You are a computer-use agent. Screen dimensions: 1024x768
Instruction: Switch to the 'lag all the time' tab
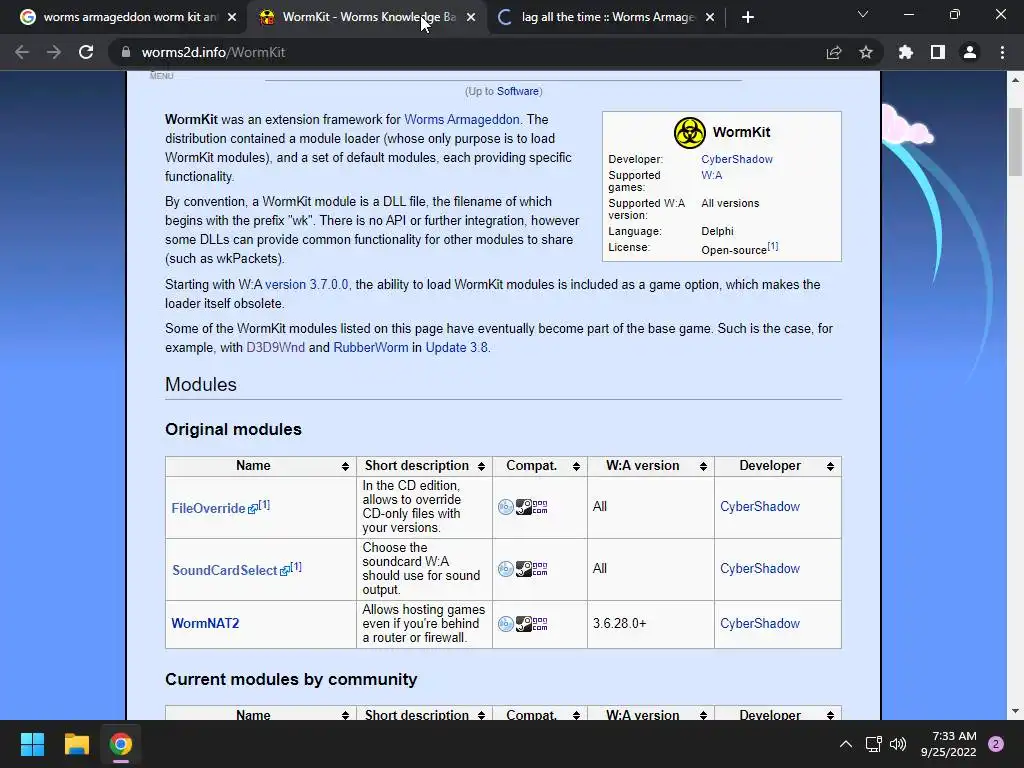pos(607,17)
